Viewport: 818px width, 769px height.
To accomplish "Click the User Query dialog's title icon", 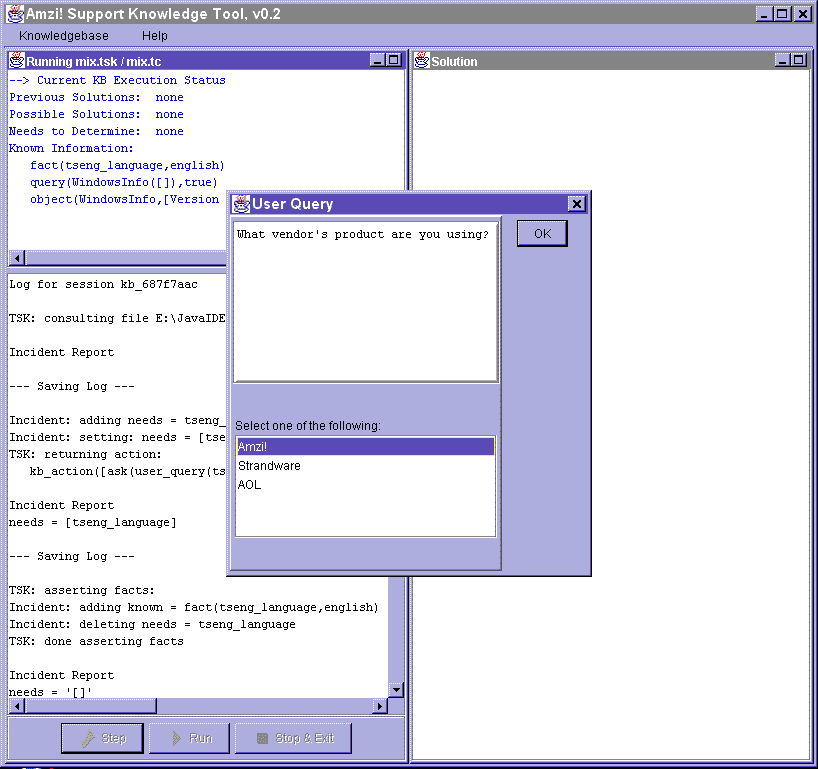I will pos(241,203).
